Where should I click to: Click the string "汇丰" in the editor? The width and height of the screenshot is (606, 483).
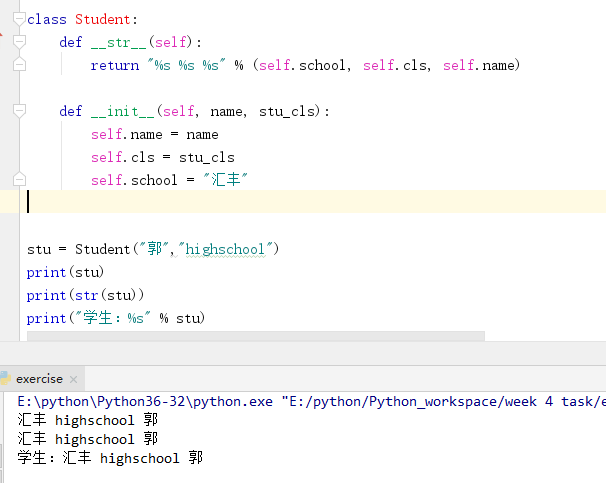click(x=225, y=180)
